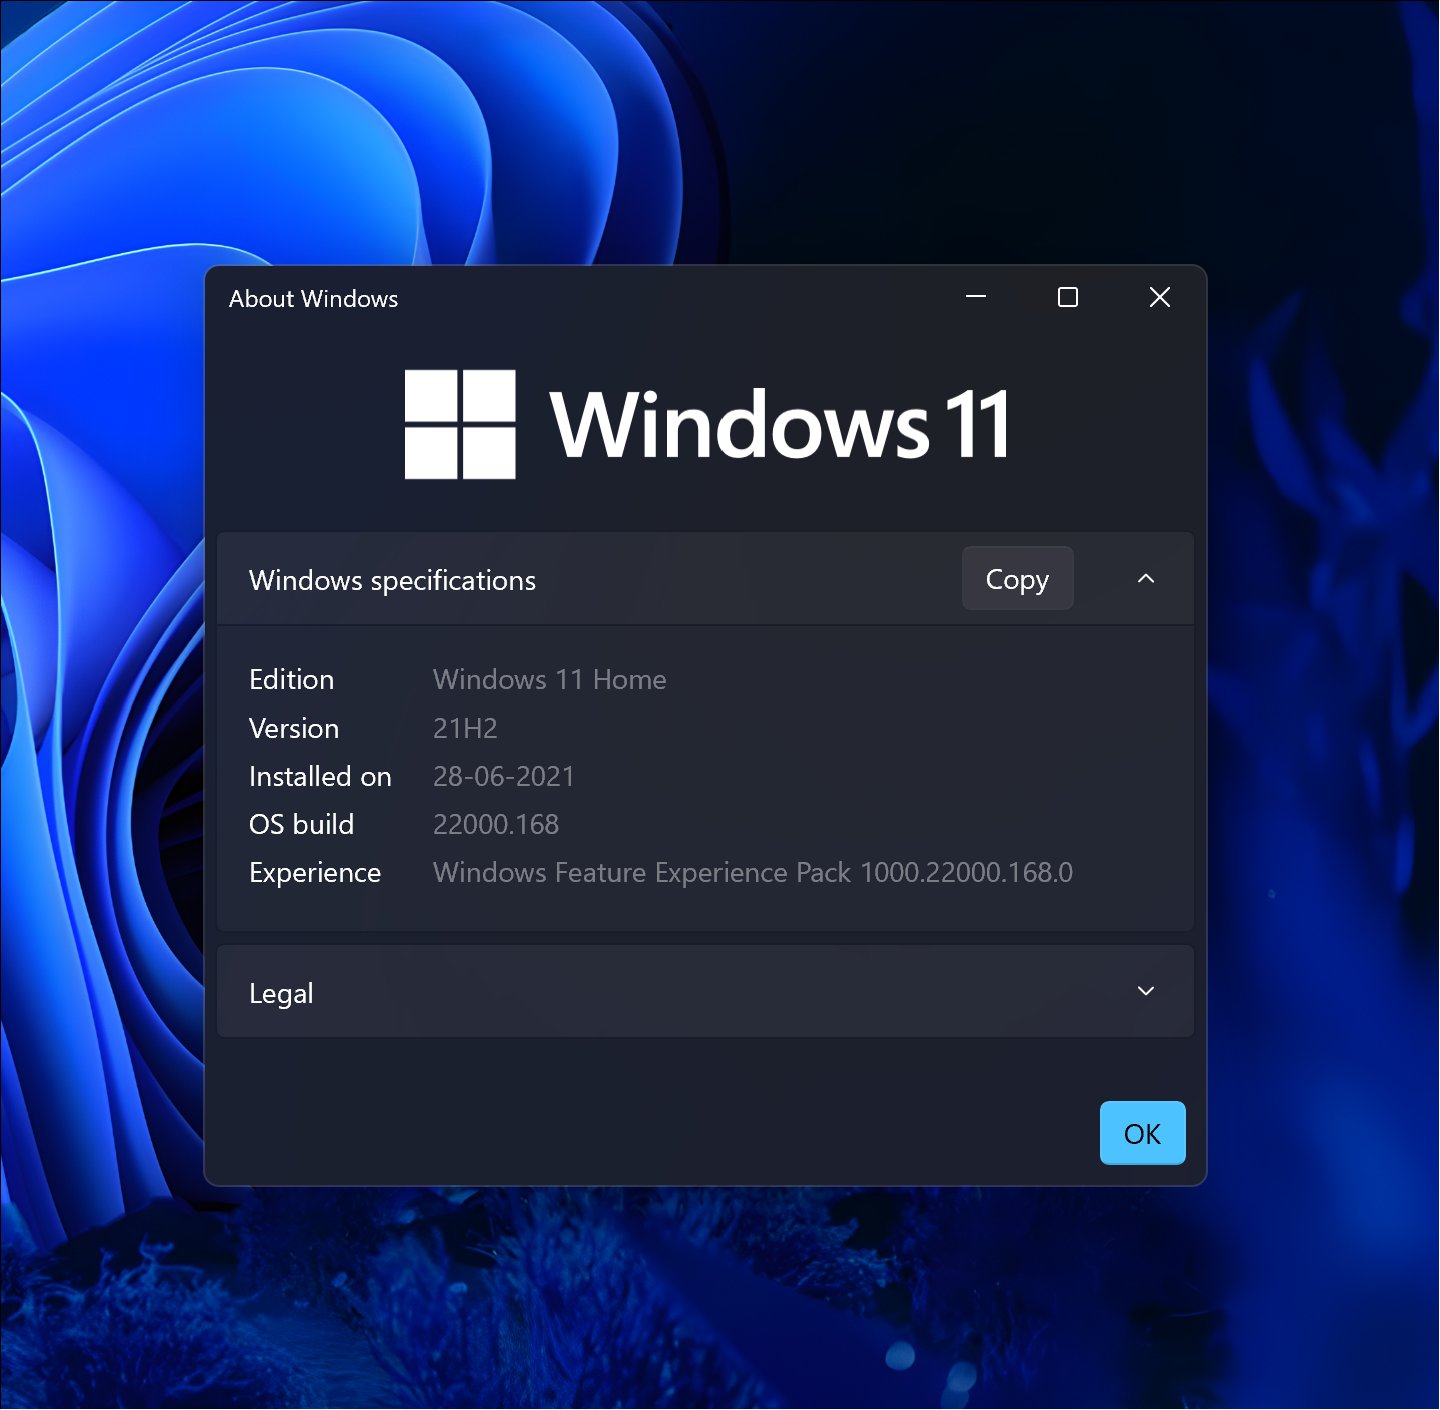Click the X close icon in the dialog
Image resolution: width=1440 pixels, height=1410 pixels.
(x=1159, y=297)
